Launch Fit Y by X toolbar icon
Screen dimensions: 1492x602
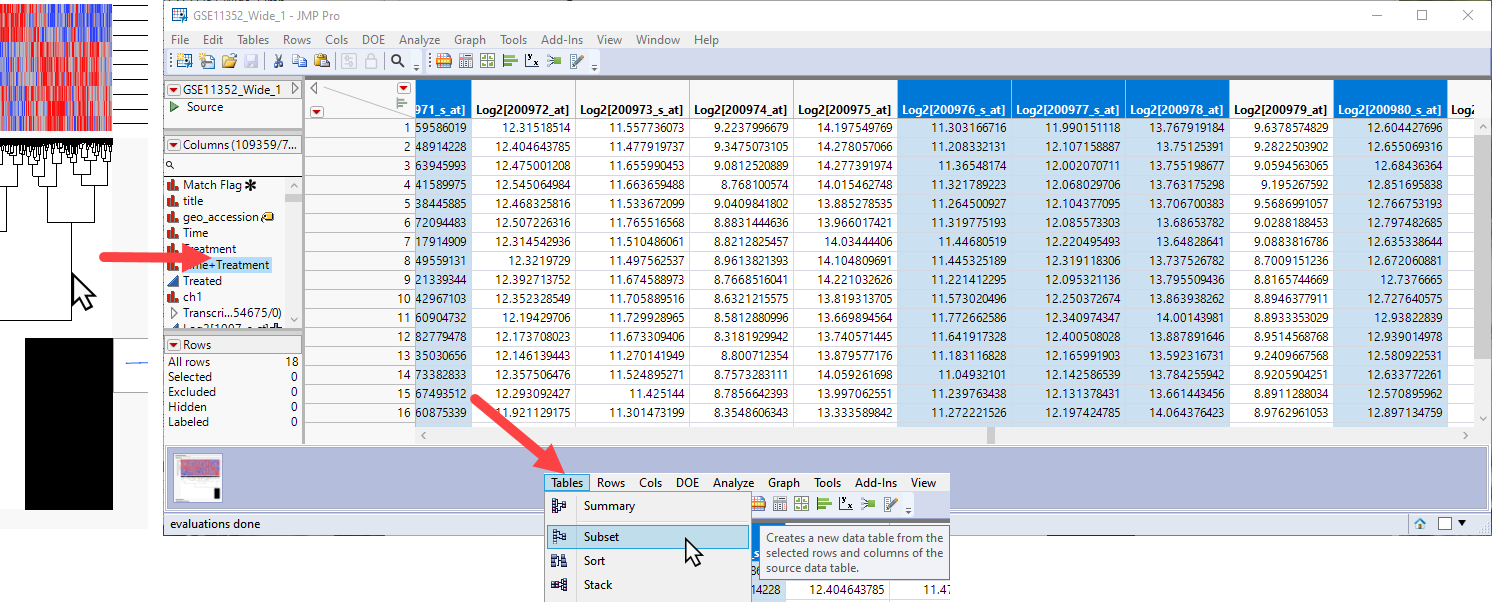(x=531, y=61)
